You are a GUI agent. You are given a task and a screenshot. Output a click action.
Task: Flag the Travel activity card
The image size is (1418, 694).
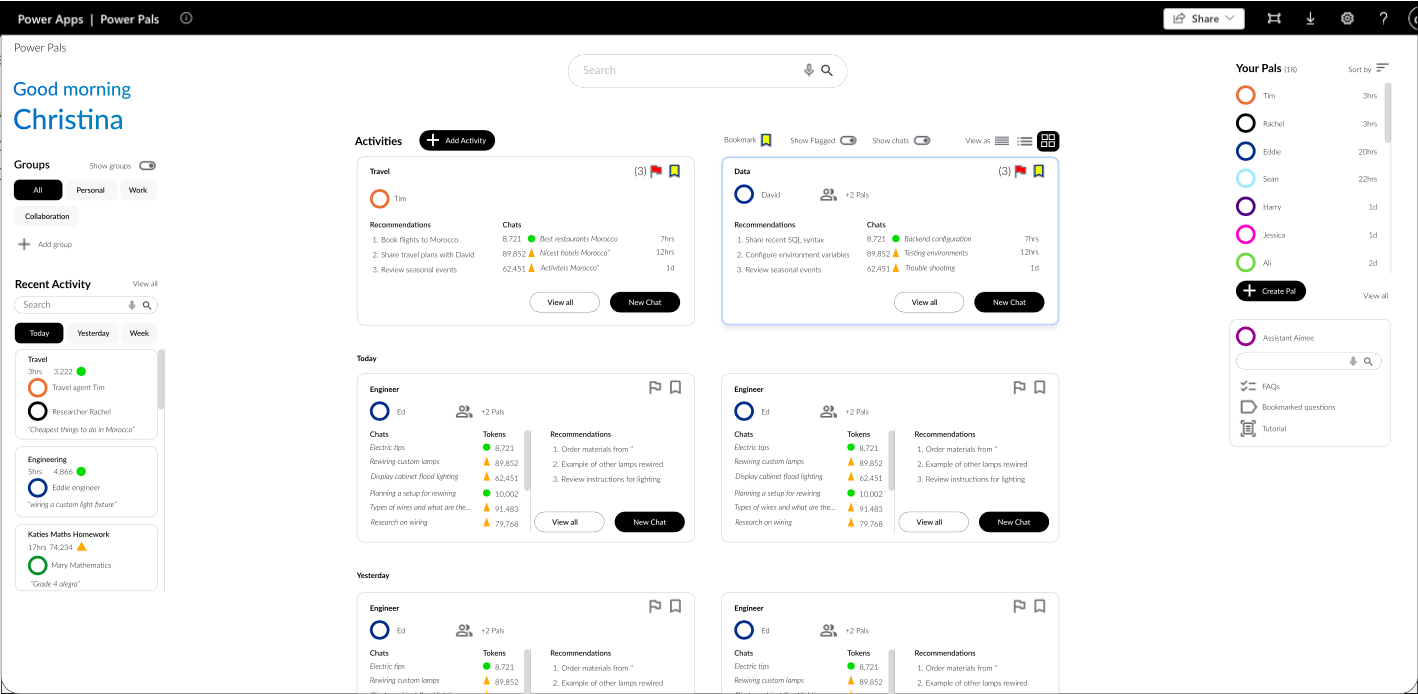[656, 171]
